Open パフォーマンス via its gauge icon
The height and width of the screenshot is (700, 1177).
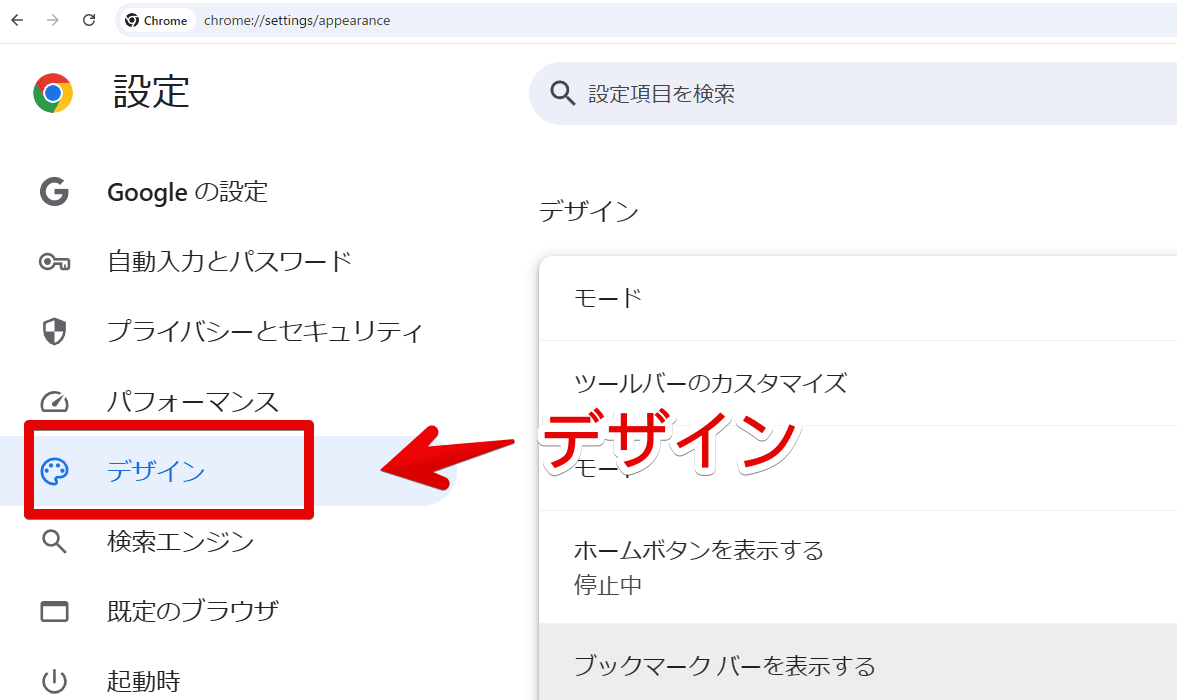click(x=54, y=402)
